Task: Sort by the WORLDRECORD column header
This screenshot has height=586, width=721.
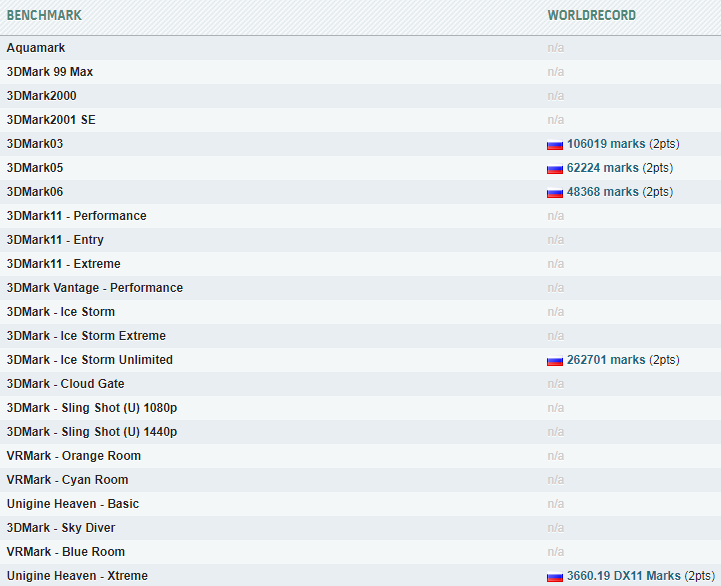Action: coord(591,16)
